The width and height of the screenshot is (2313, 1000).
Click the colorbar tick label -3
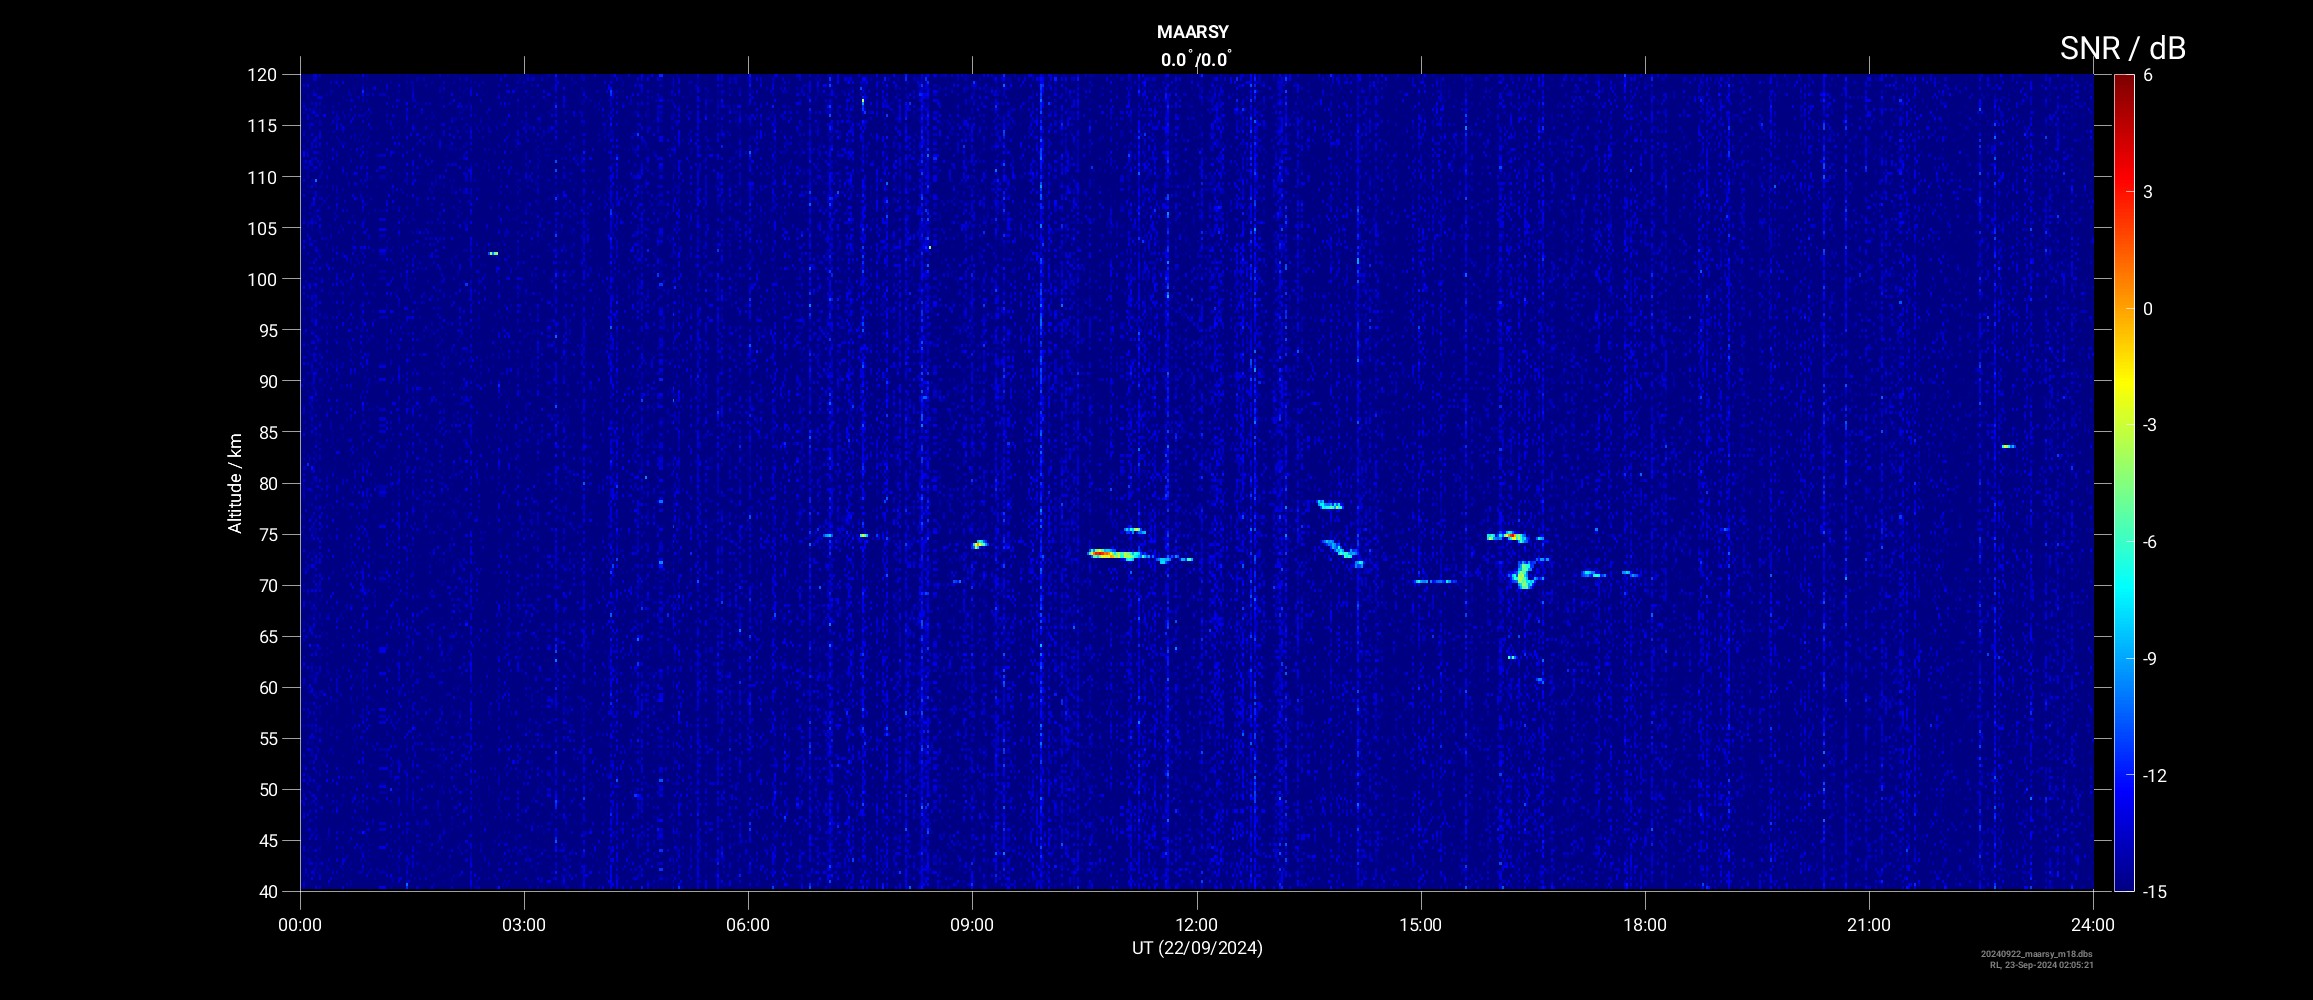[2150, 425]
